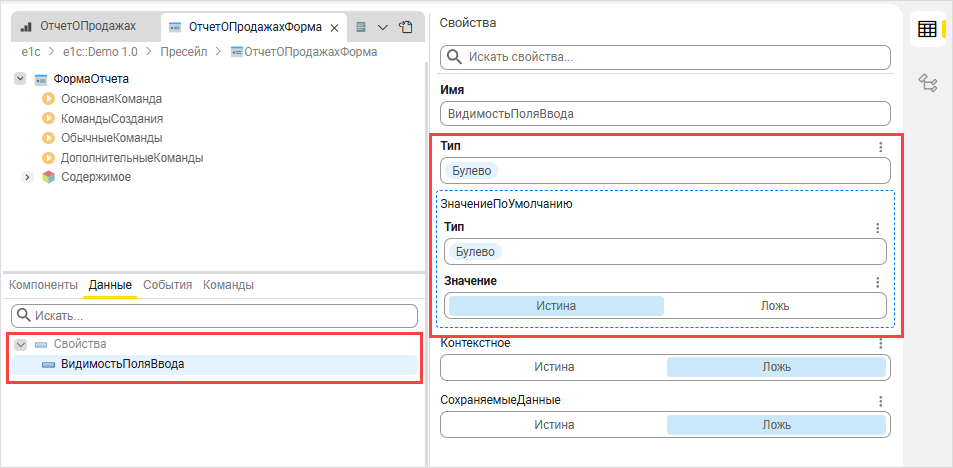This screenshot has width=953, height=468.
Task: Select the Содержимое tree item
Action: pos(96,177)
